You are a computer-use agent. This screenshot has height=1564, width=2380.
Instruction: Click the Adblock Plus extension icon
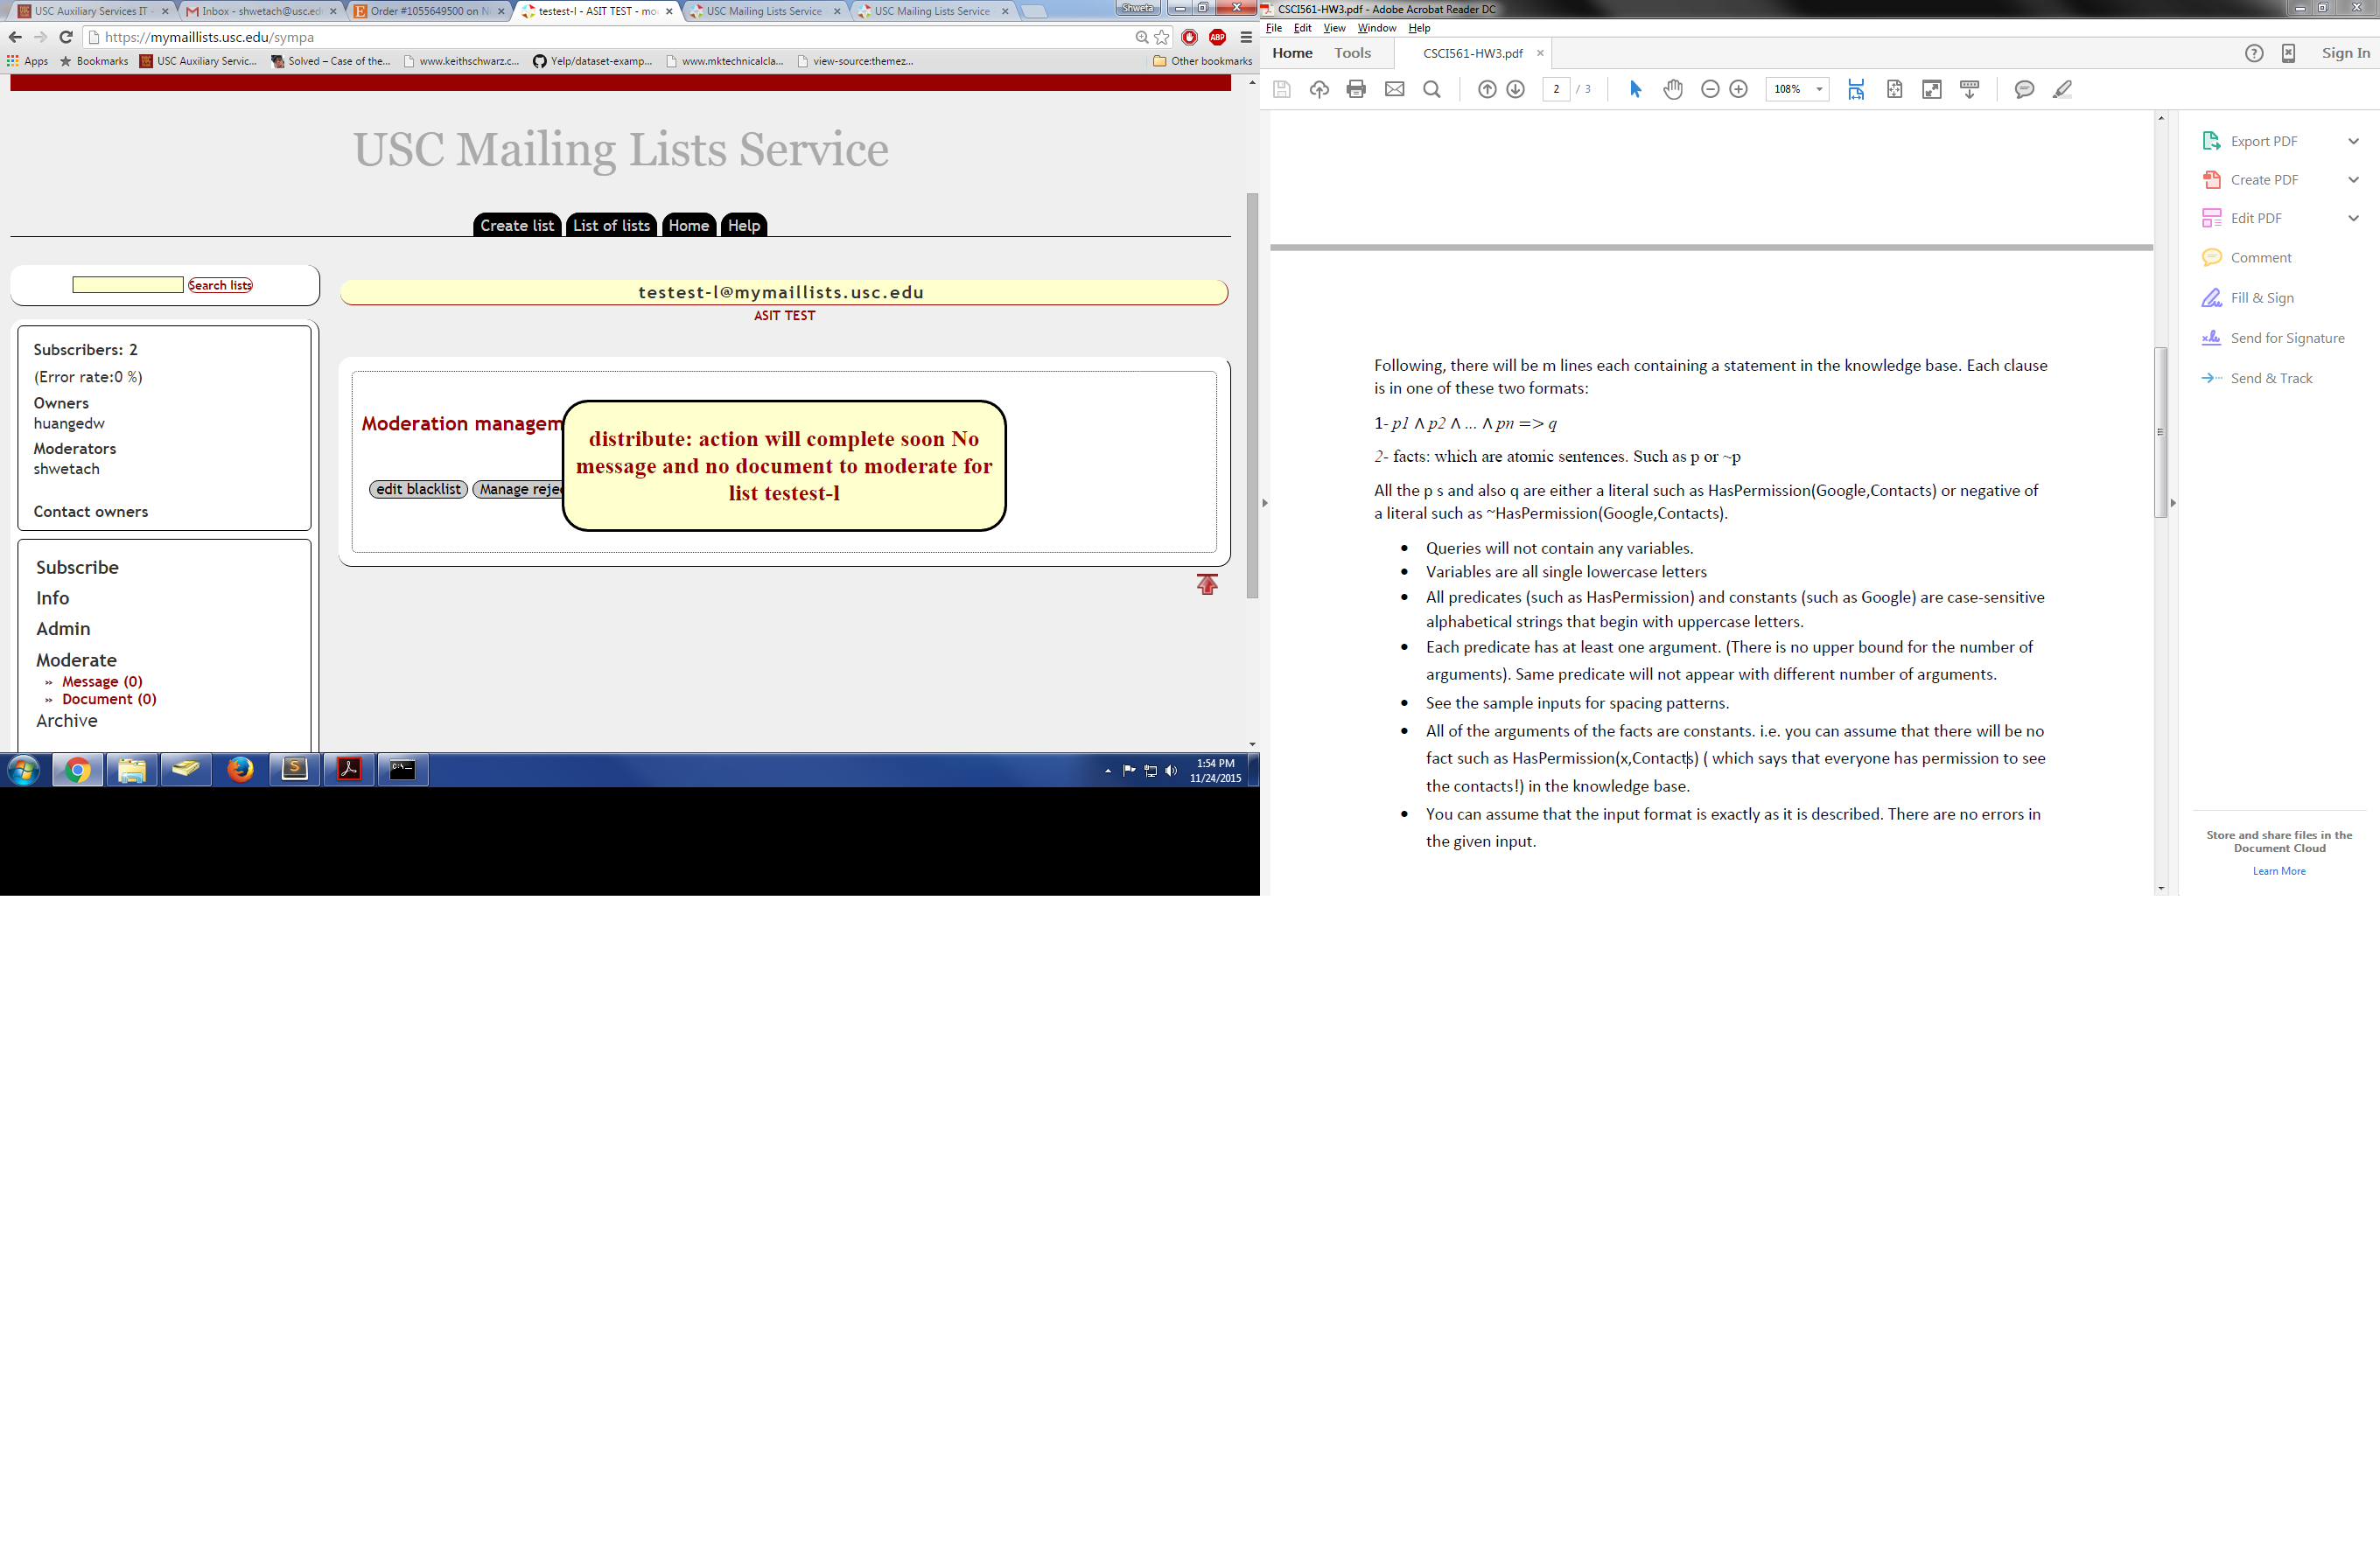pos(1217,37)
